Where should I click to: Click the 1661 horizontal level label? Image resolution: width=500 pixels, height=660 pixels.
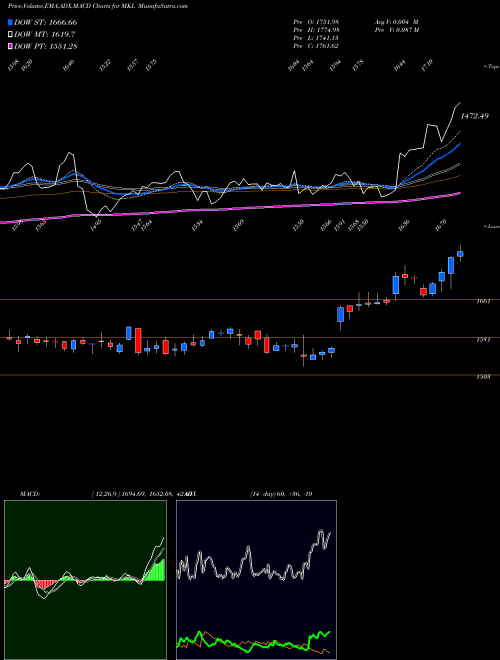pyautogui.click(x=484, y=301)
